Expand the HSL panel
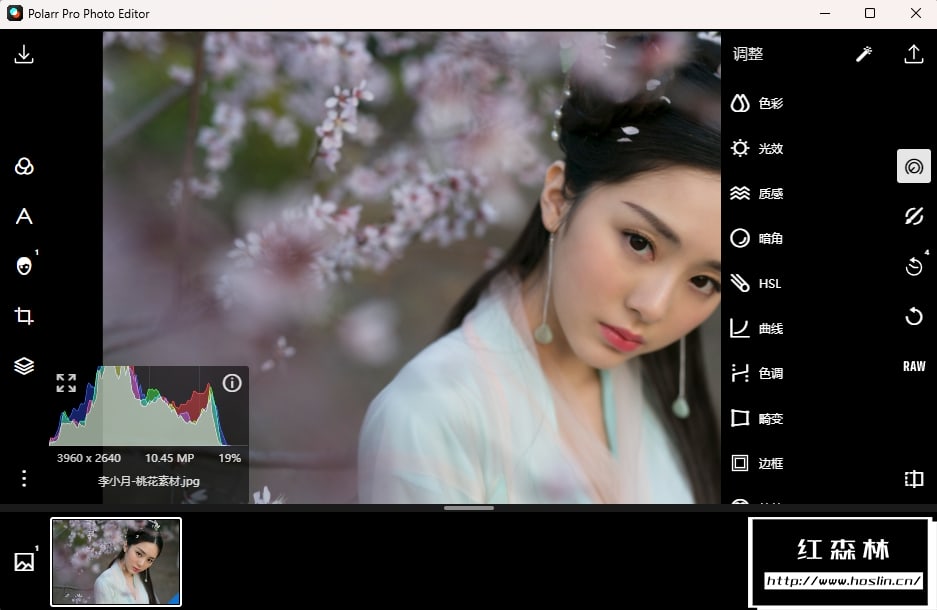 756,283
